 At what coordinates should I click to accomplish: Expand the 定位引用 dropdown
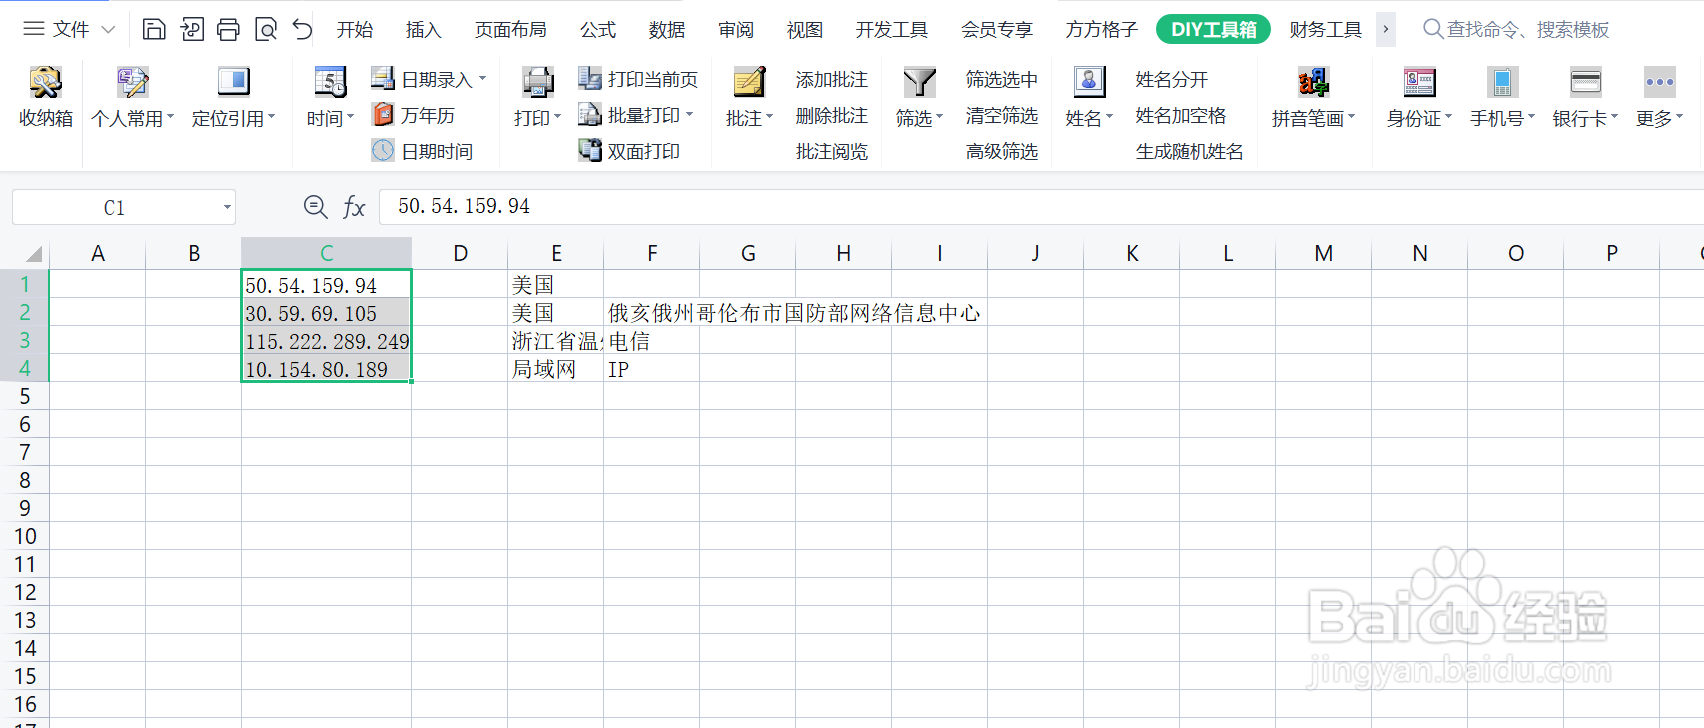click(271, 117)
